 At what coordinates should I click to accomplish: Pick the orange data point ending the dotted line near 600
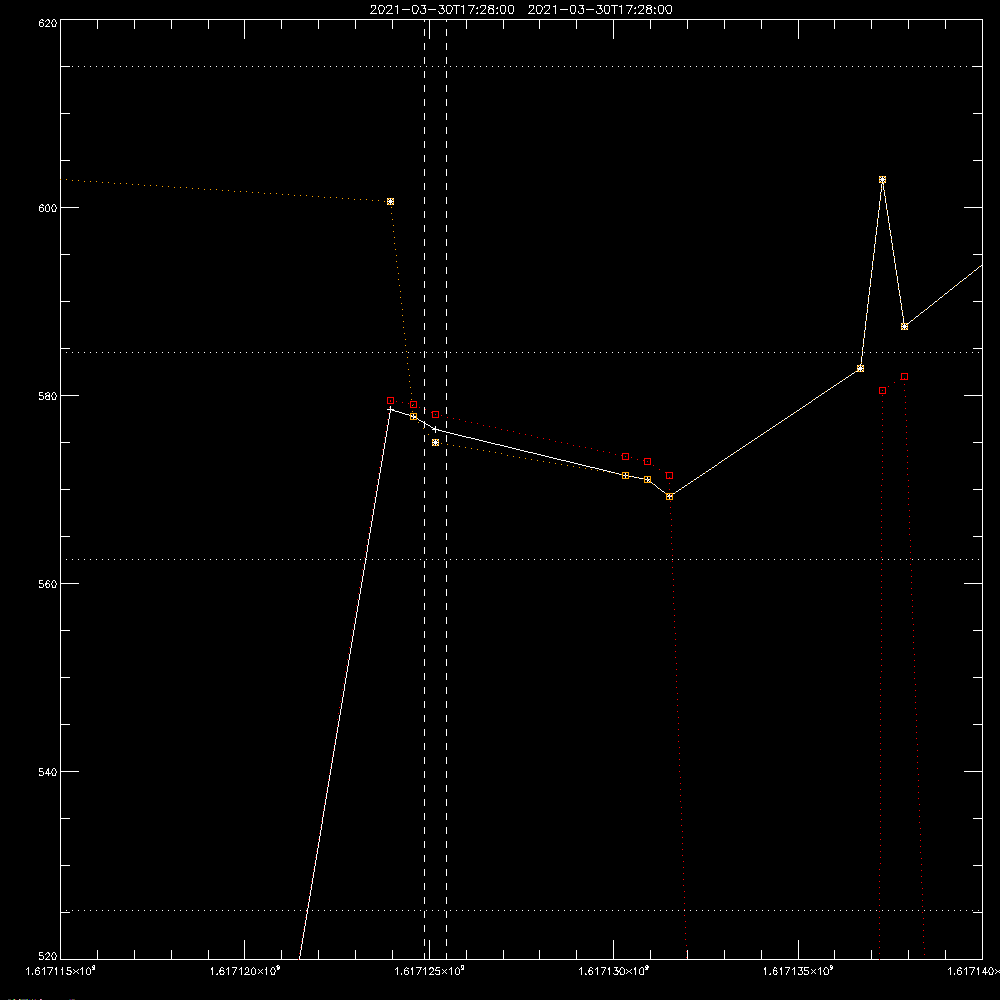point(391,202)
